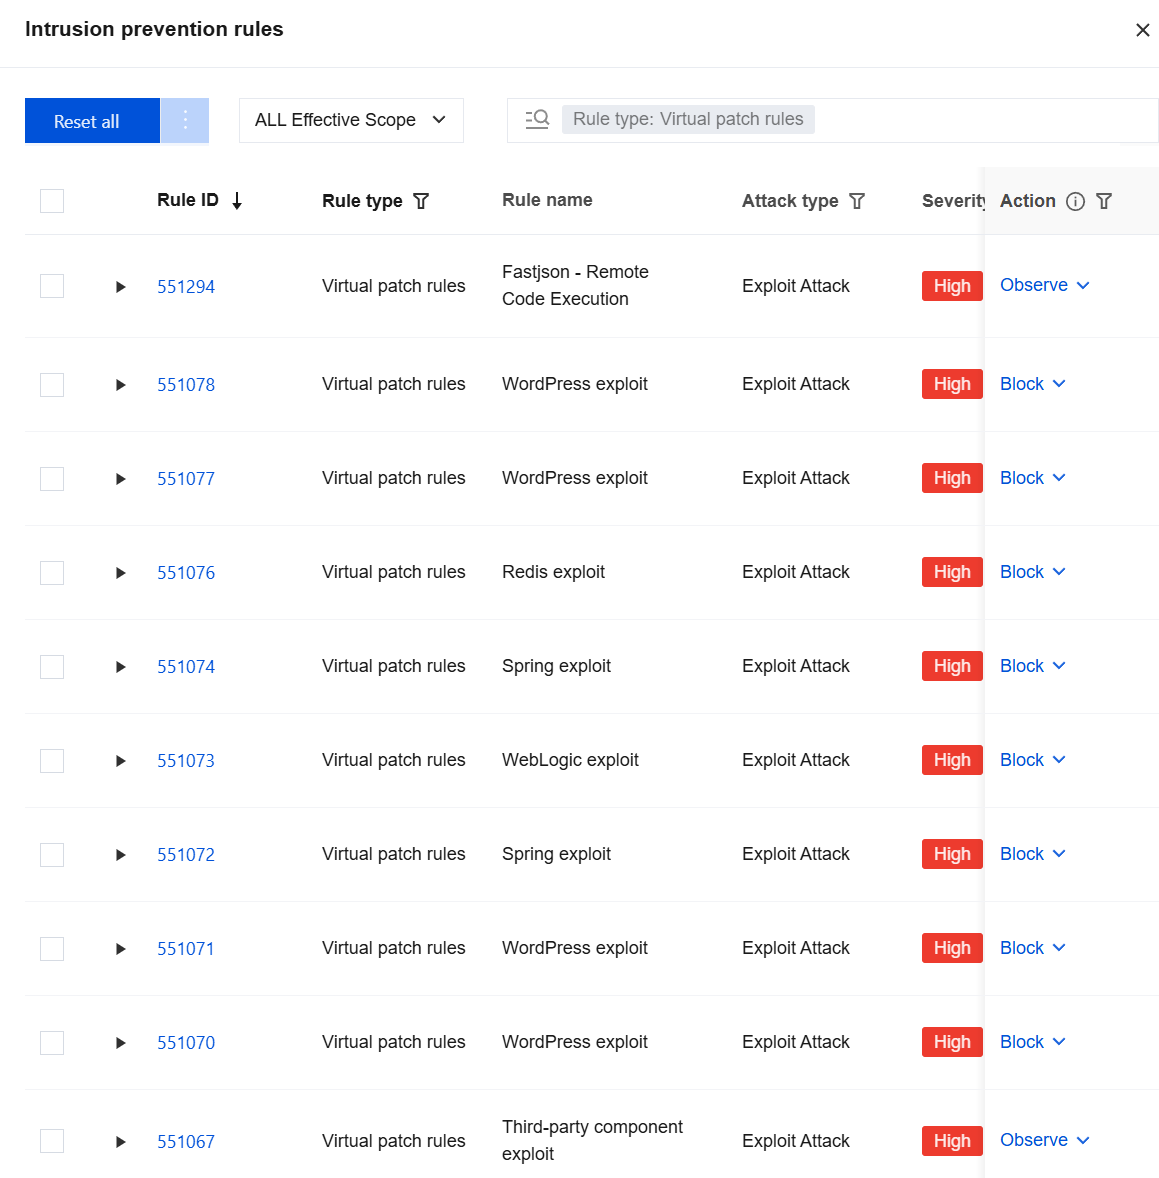1159x1178 pixels.
Task: Open the more options button beside Reset all
Action: pos(185,120)
